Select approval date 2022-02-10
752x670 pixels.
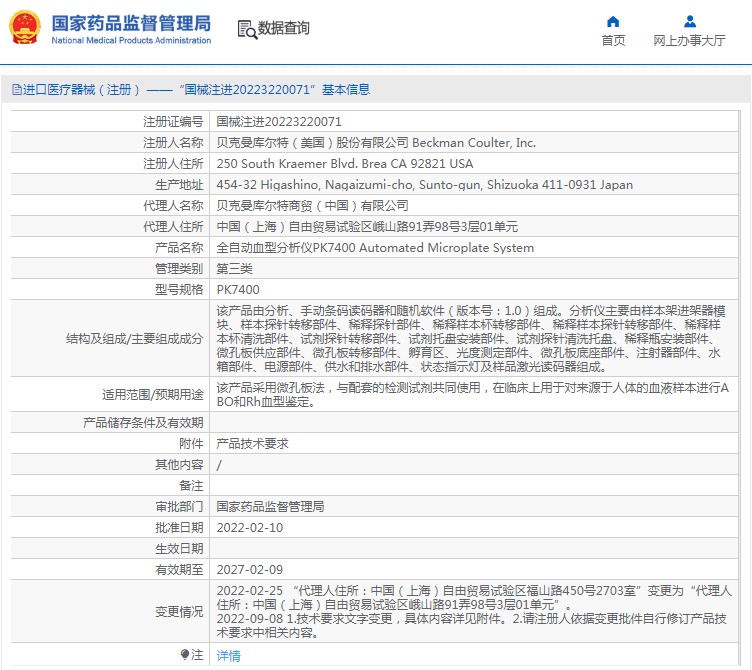249,528
